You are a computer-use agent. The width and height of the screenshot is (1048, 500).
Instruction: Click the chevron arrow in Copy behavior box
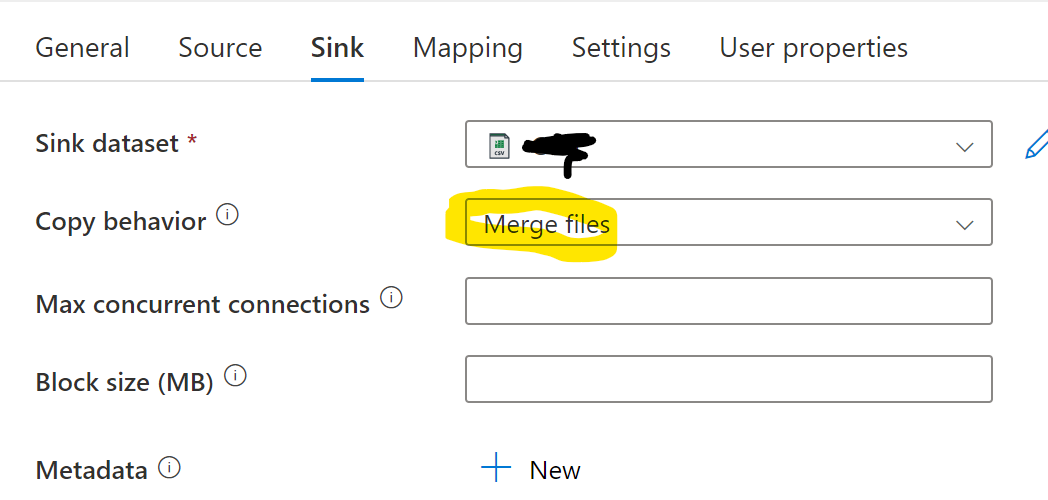tap(964, 225)
